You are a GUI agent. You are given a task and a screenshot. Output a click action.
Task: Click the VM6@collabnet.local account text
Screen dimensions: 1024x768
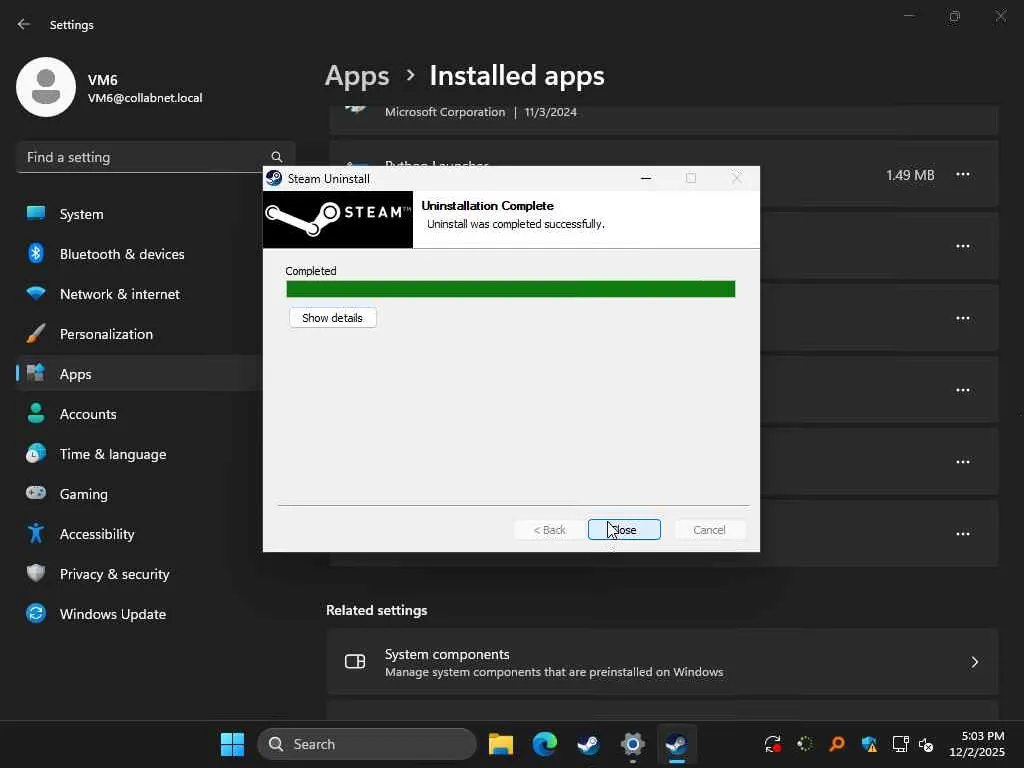pyautogui.click(x=145, y=98)
